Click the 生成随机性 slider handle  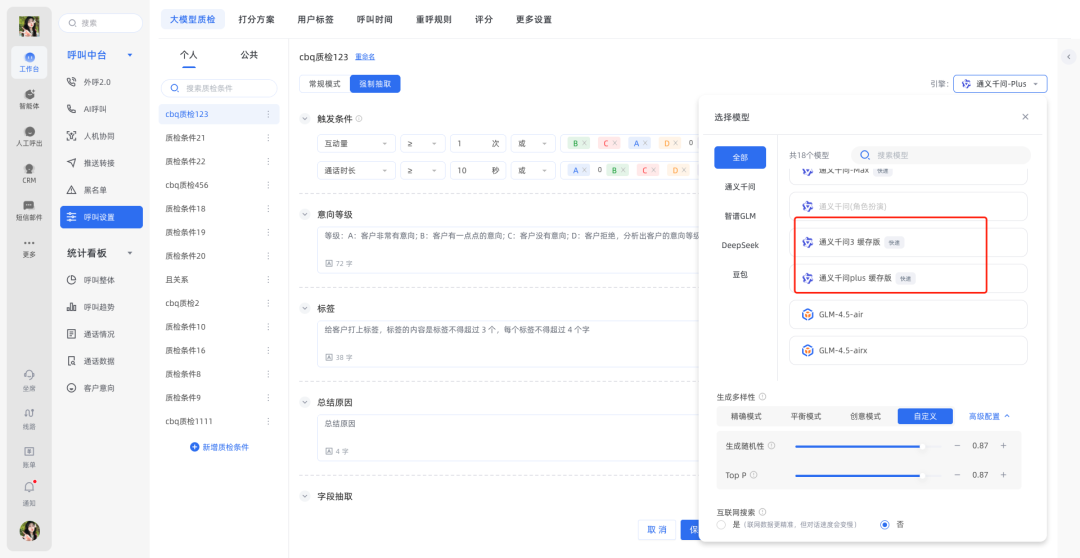tap(922, 446)
